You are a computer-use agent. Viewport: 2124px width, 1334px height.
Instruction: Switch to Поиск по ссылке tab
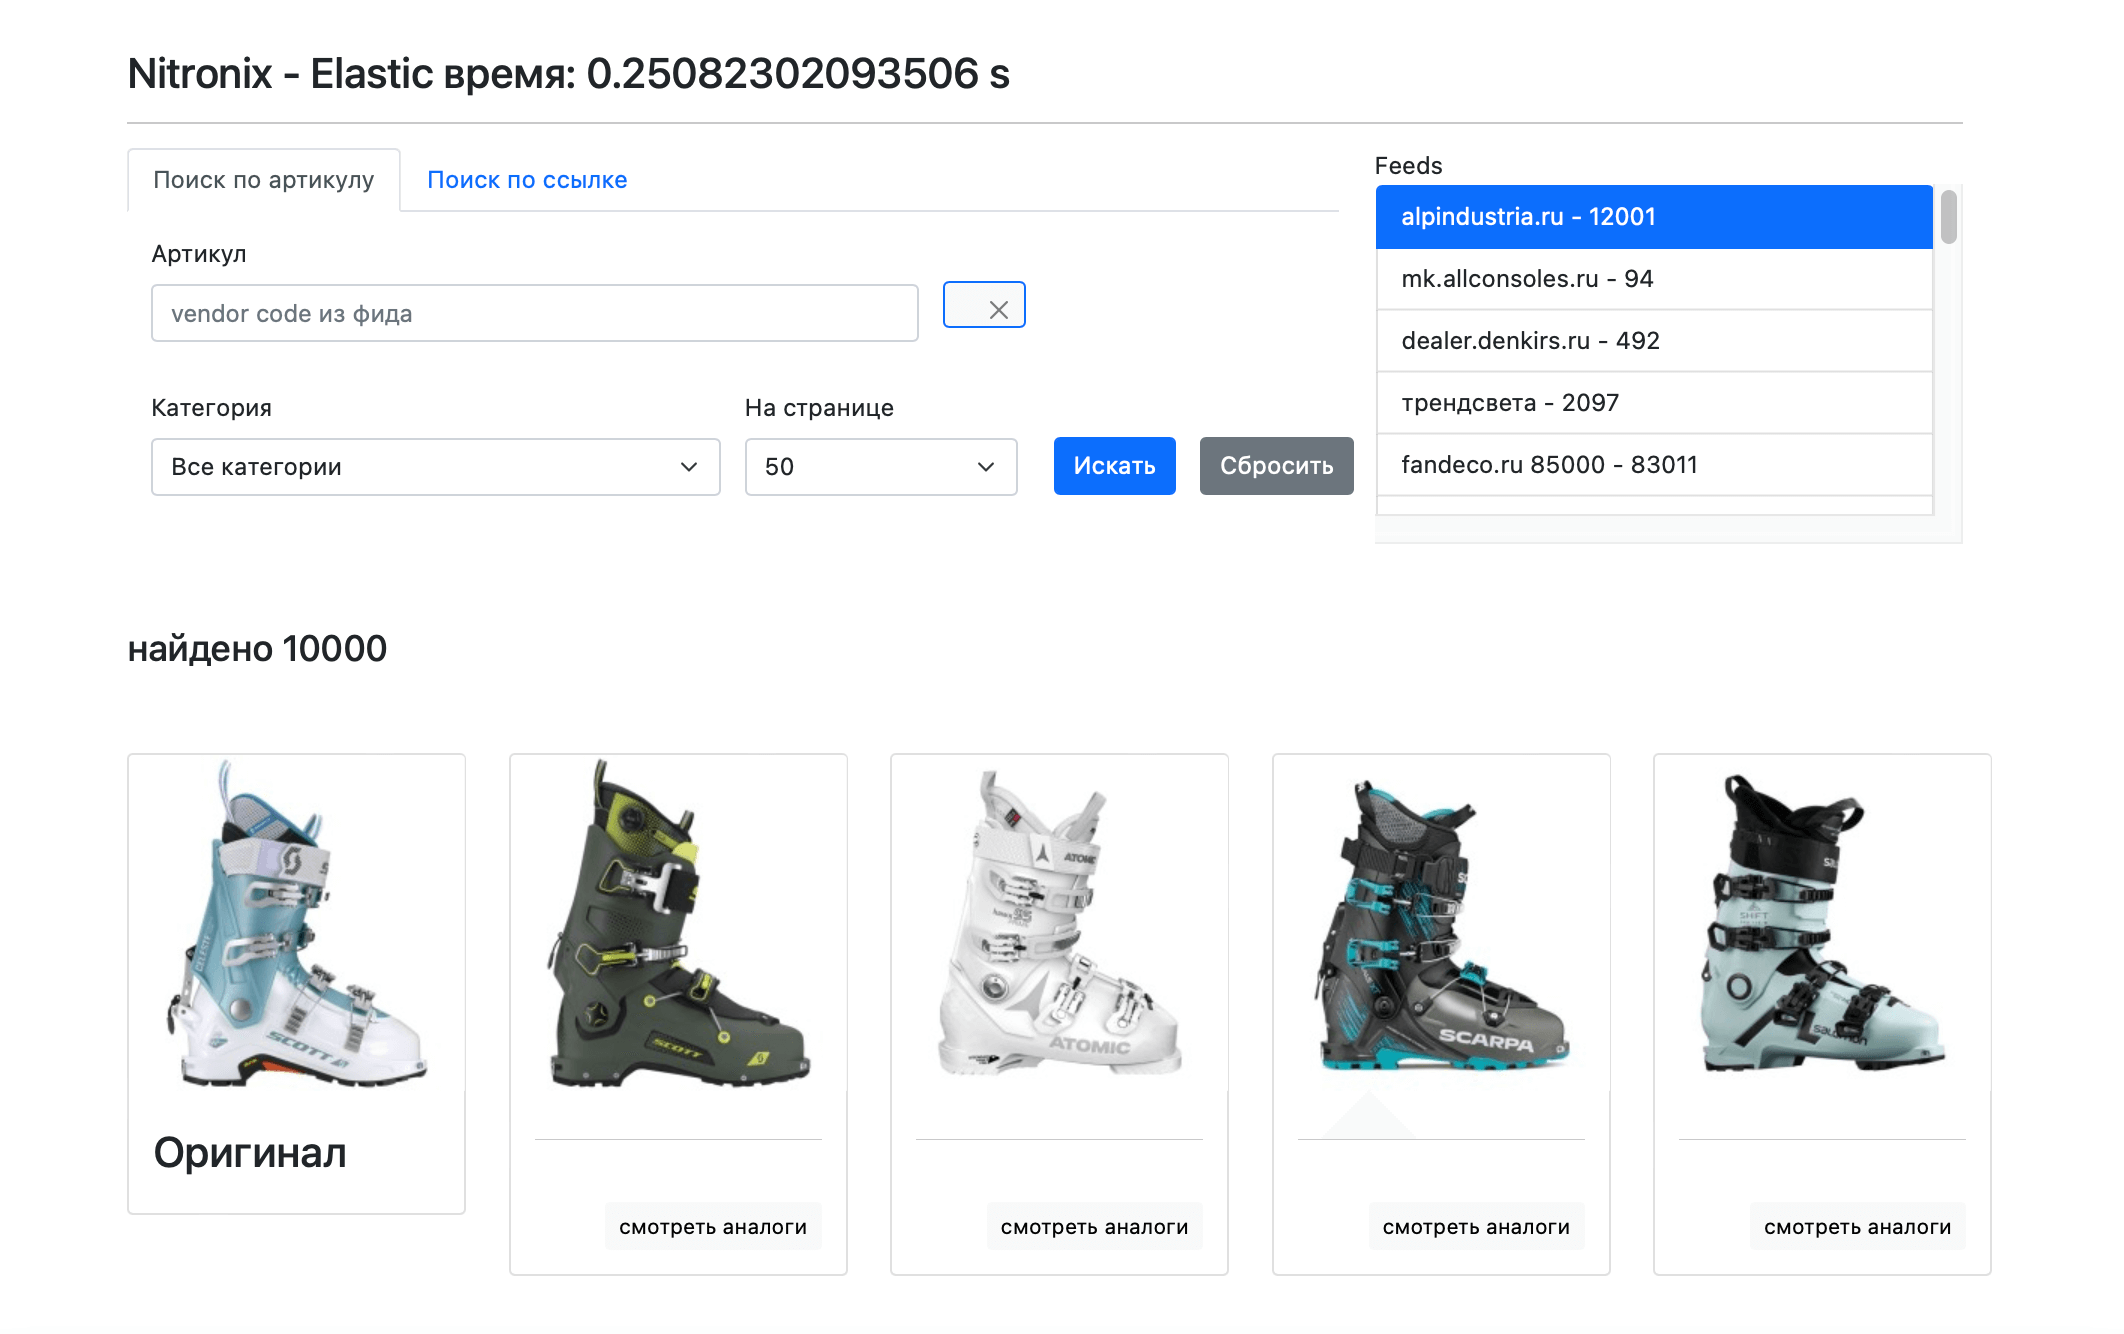click(x=527, y=180)
